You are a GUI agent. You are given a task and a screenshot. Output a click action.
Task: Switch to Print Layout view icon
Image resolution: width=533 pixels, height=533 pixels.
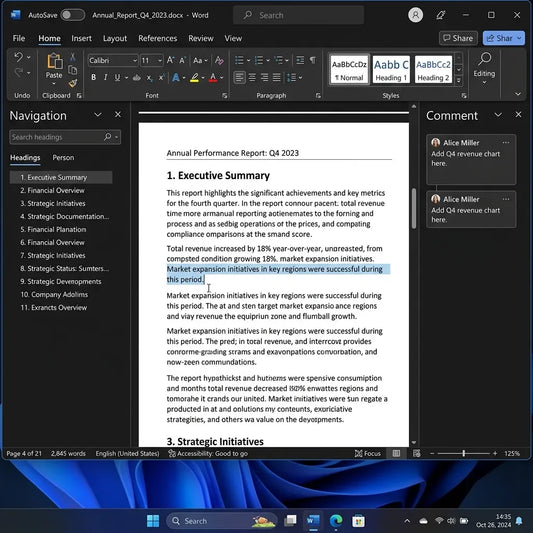[417, 453]
